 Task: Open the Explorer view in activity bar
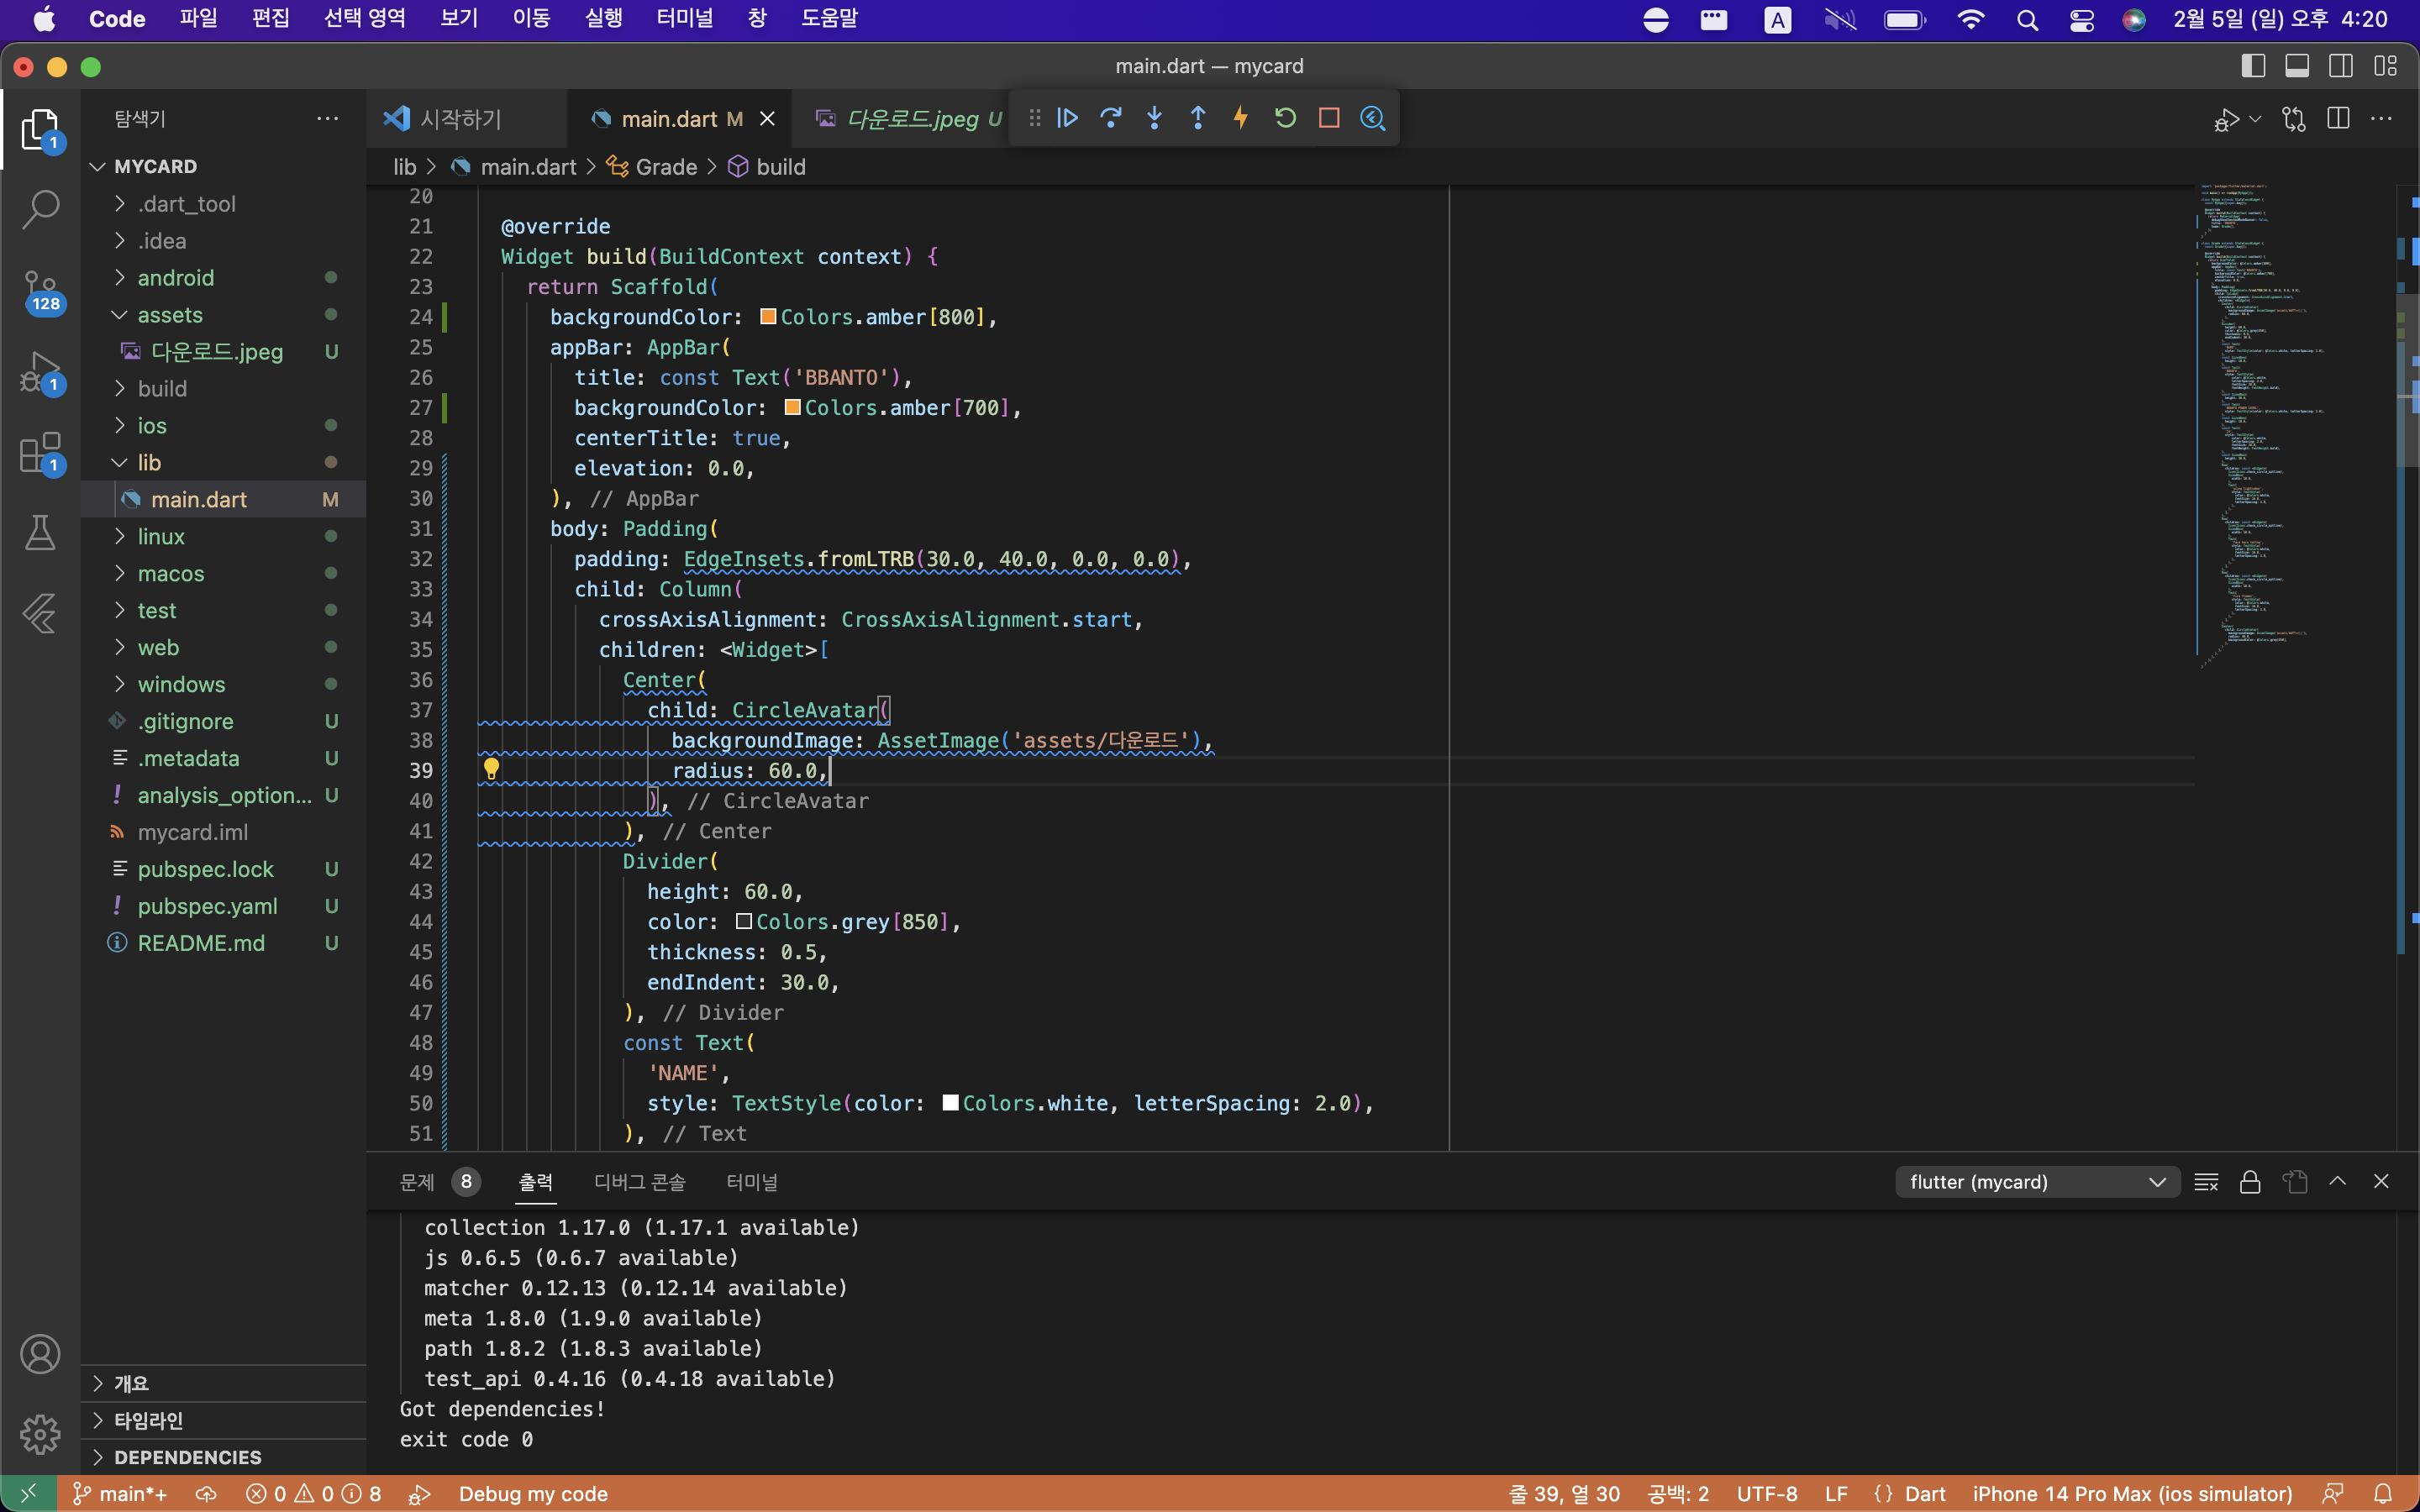[40, 130]
